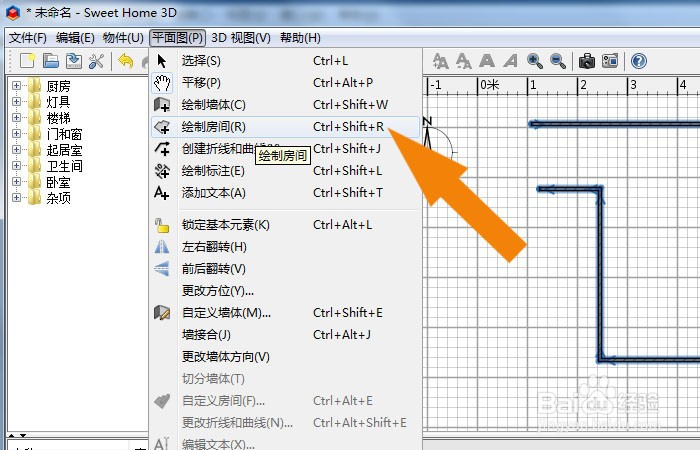
Task: Click the Save home toolbar icon
Action: tap(74, 61)
